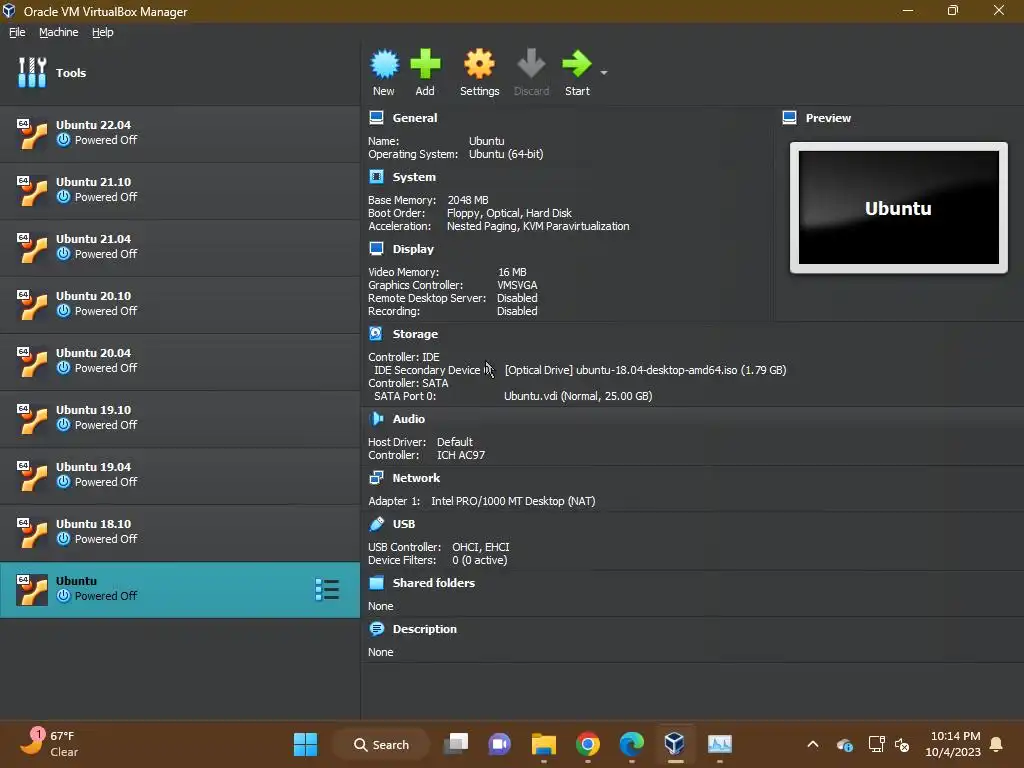
Task: Click the Display section screen icon
Action: pyautogui.click(x=376, y=249)
